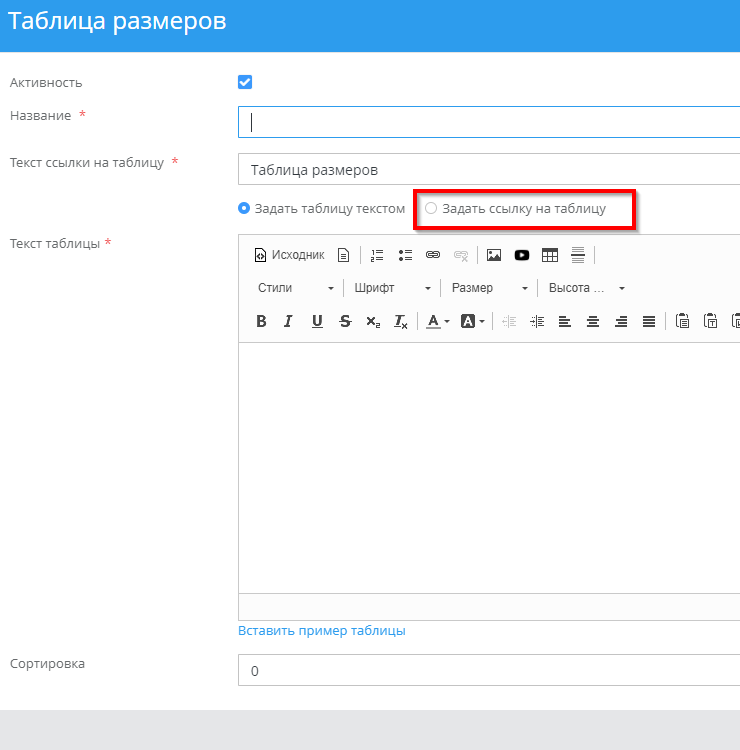Uncheck the Активность checkbox
Screen dimensions: 740x750
[245, 82]
